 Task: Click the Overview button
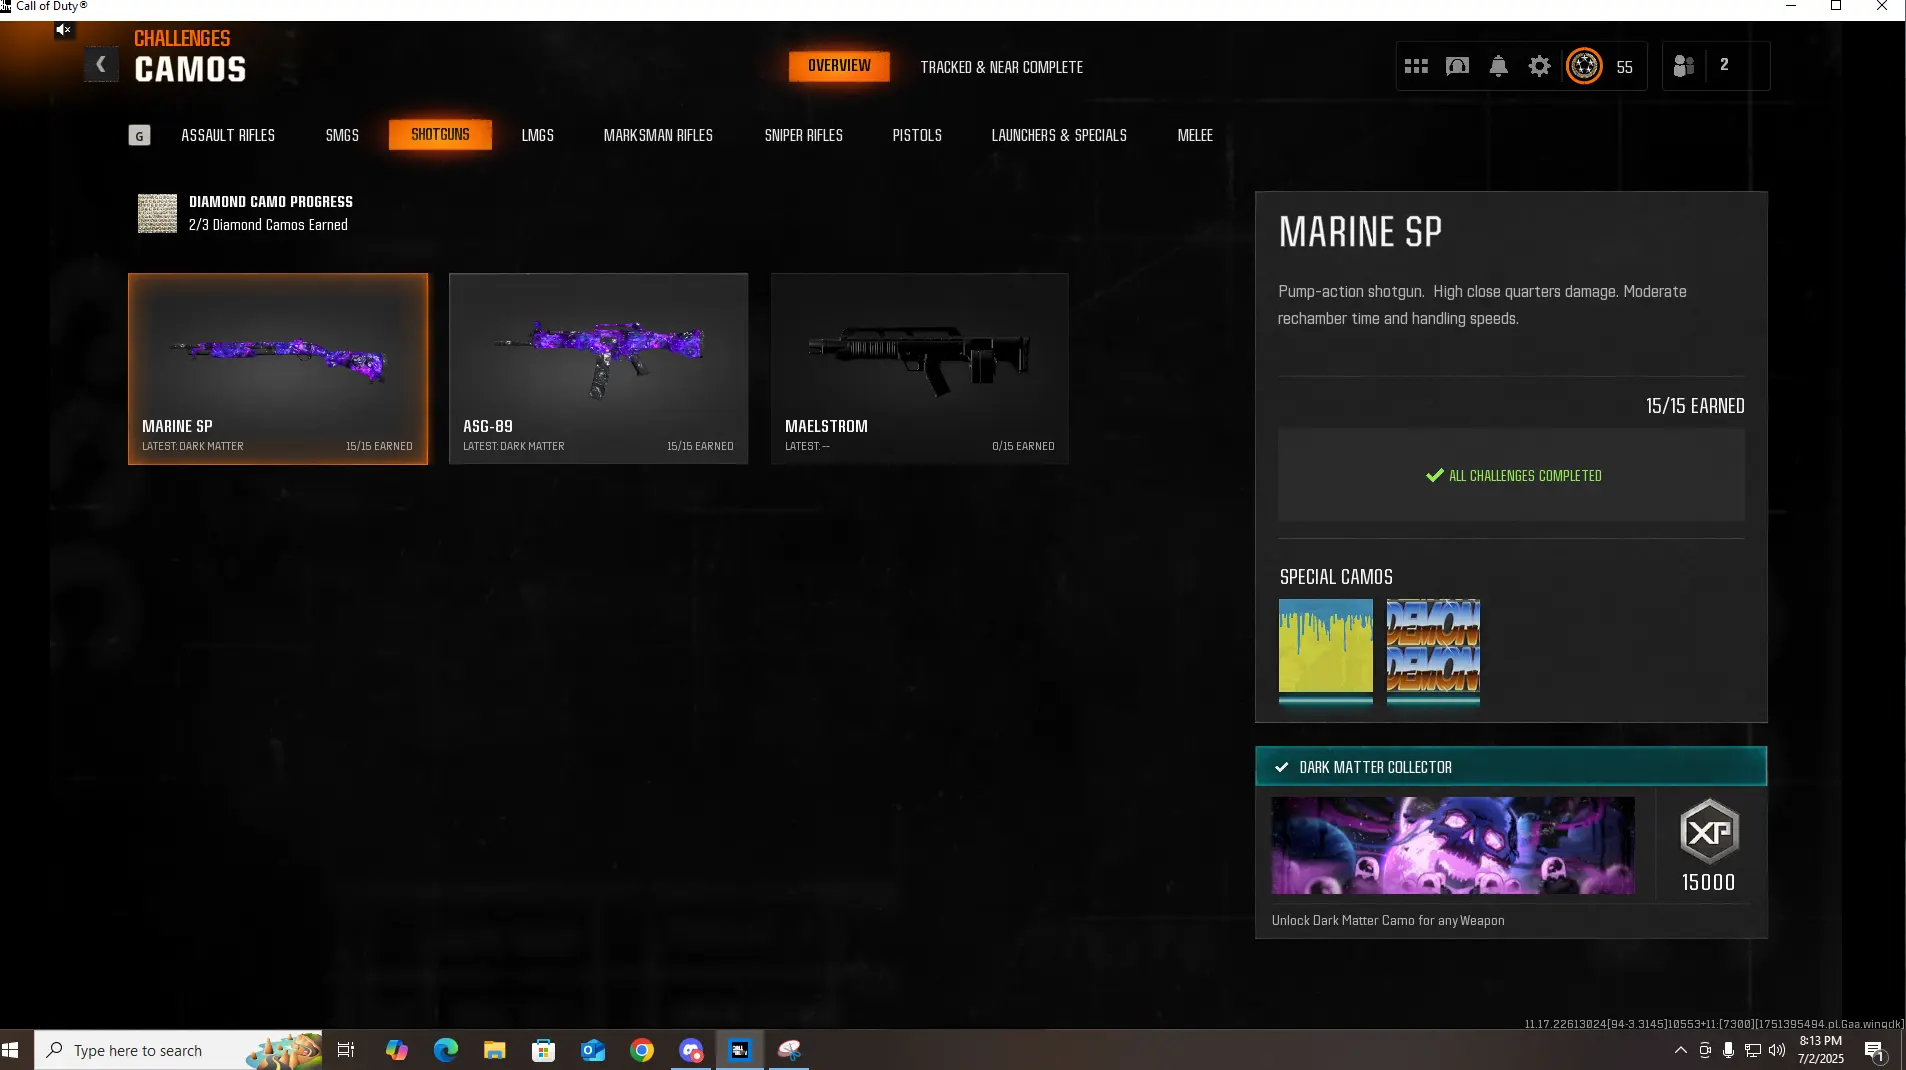[839, 66]
